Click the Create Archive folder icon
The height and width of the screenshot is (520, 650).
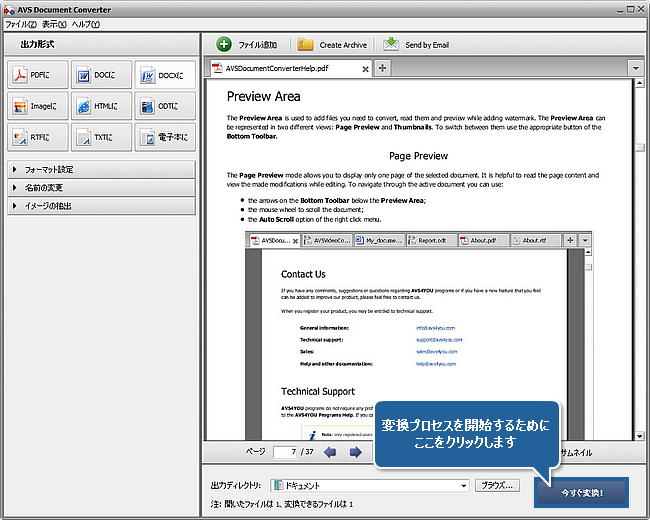pyautogui.click(x=305, y=44)
